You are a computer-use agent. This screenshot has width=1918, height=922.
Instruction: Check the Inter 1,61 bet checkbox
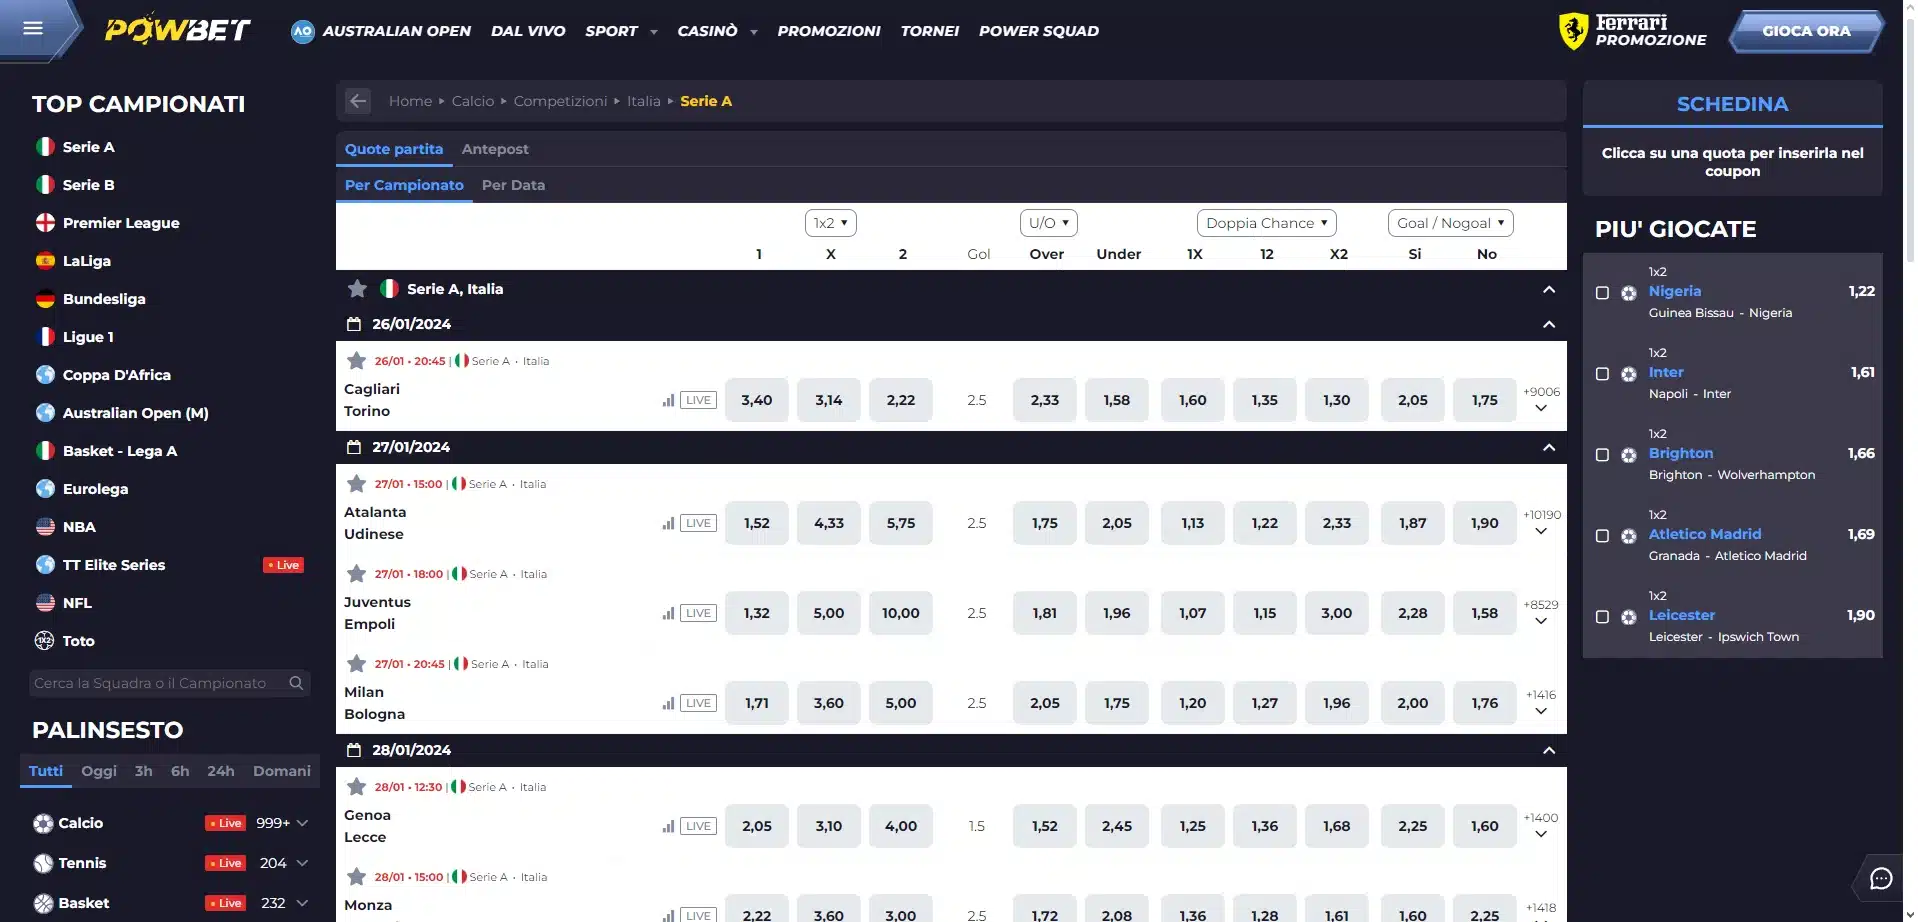click(1602, 374)
